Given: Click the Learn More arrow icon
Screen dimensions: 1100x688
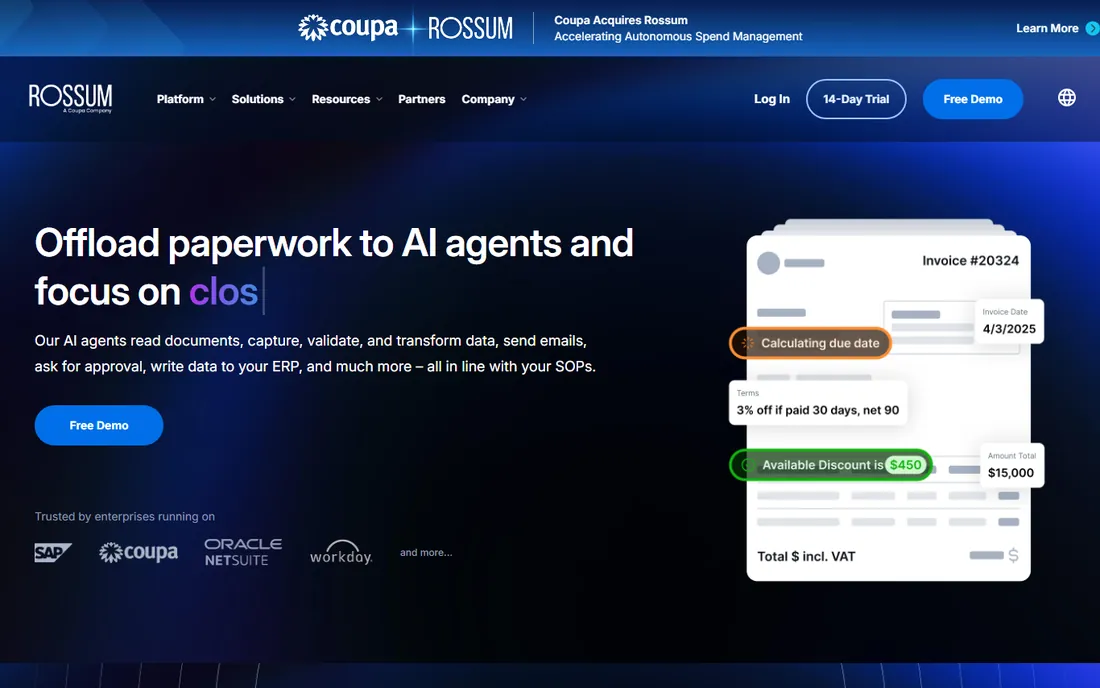Looking at the screenshot, I should tap(1092, 28).
